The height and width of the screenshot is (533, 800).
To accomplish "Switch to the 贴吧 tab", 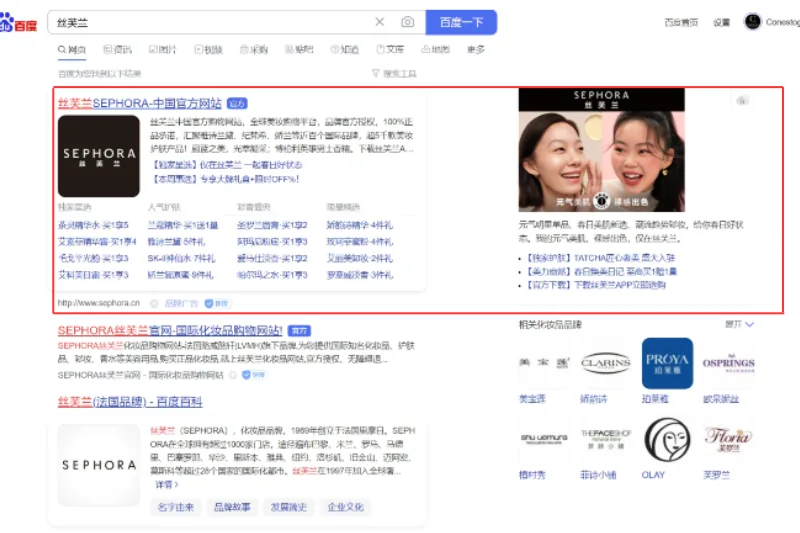I will pos(299,49).
